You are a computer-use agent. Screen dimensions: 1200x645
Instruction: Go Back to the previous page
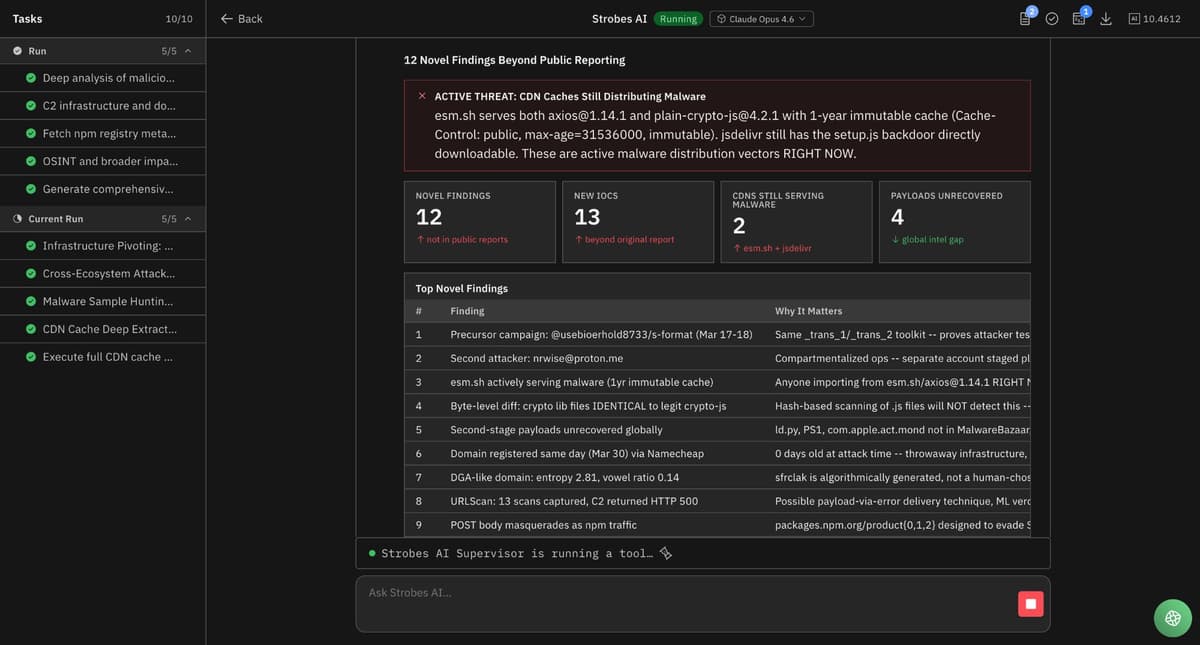click(241, 18)
